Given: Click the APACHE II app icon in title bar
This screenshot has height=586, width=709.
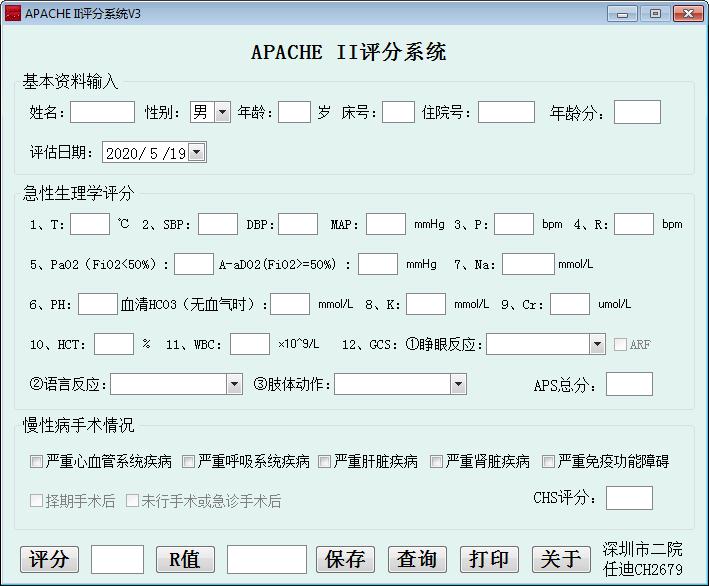Looking at the screenshot, I should 13,14.
